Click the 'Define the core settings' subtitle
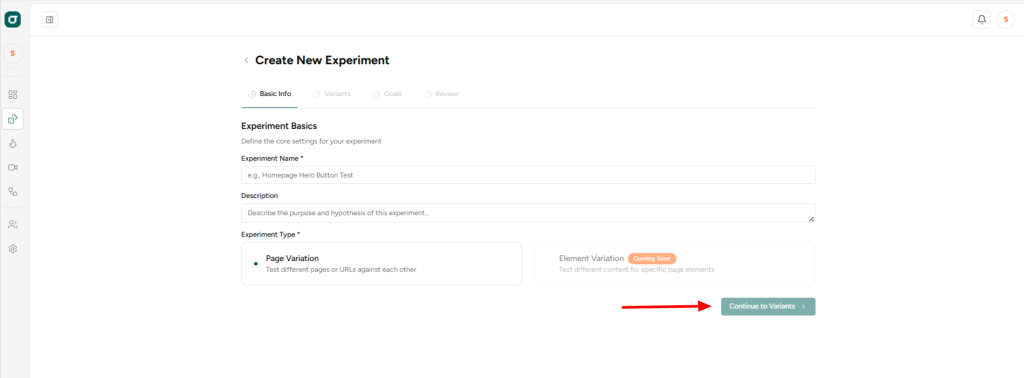 (x=312, y=141)
